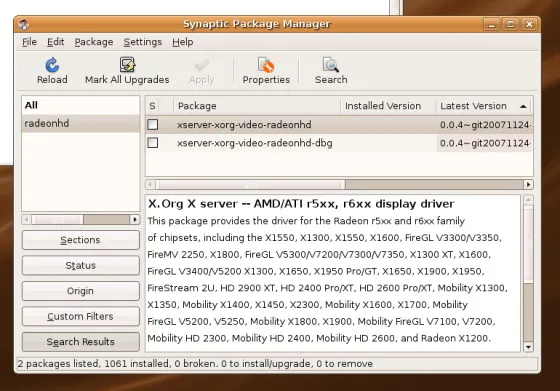
Task: Click the X.Org X server description heading
Action: tap(301, 204)
